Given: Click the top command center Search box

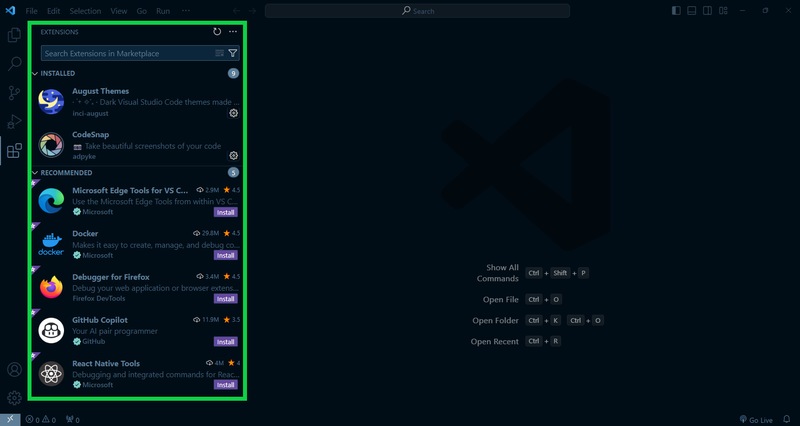Looking at the screenshot, I should click(x=417, y=11).
